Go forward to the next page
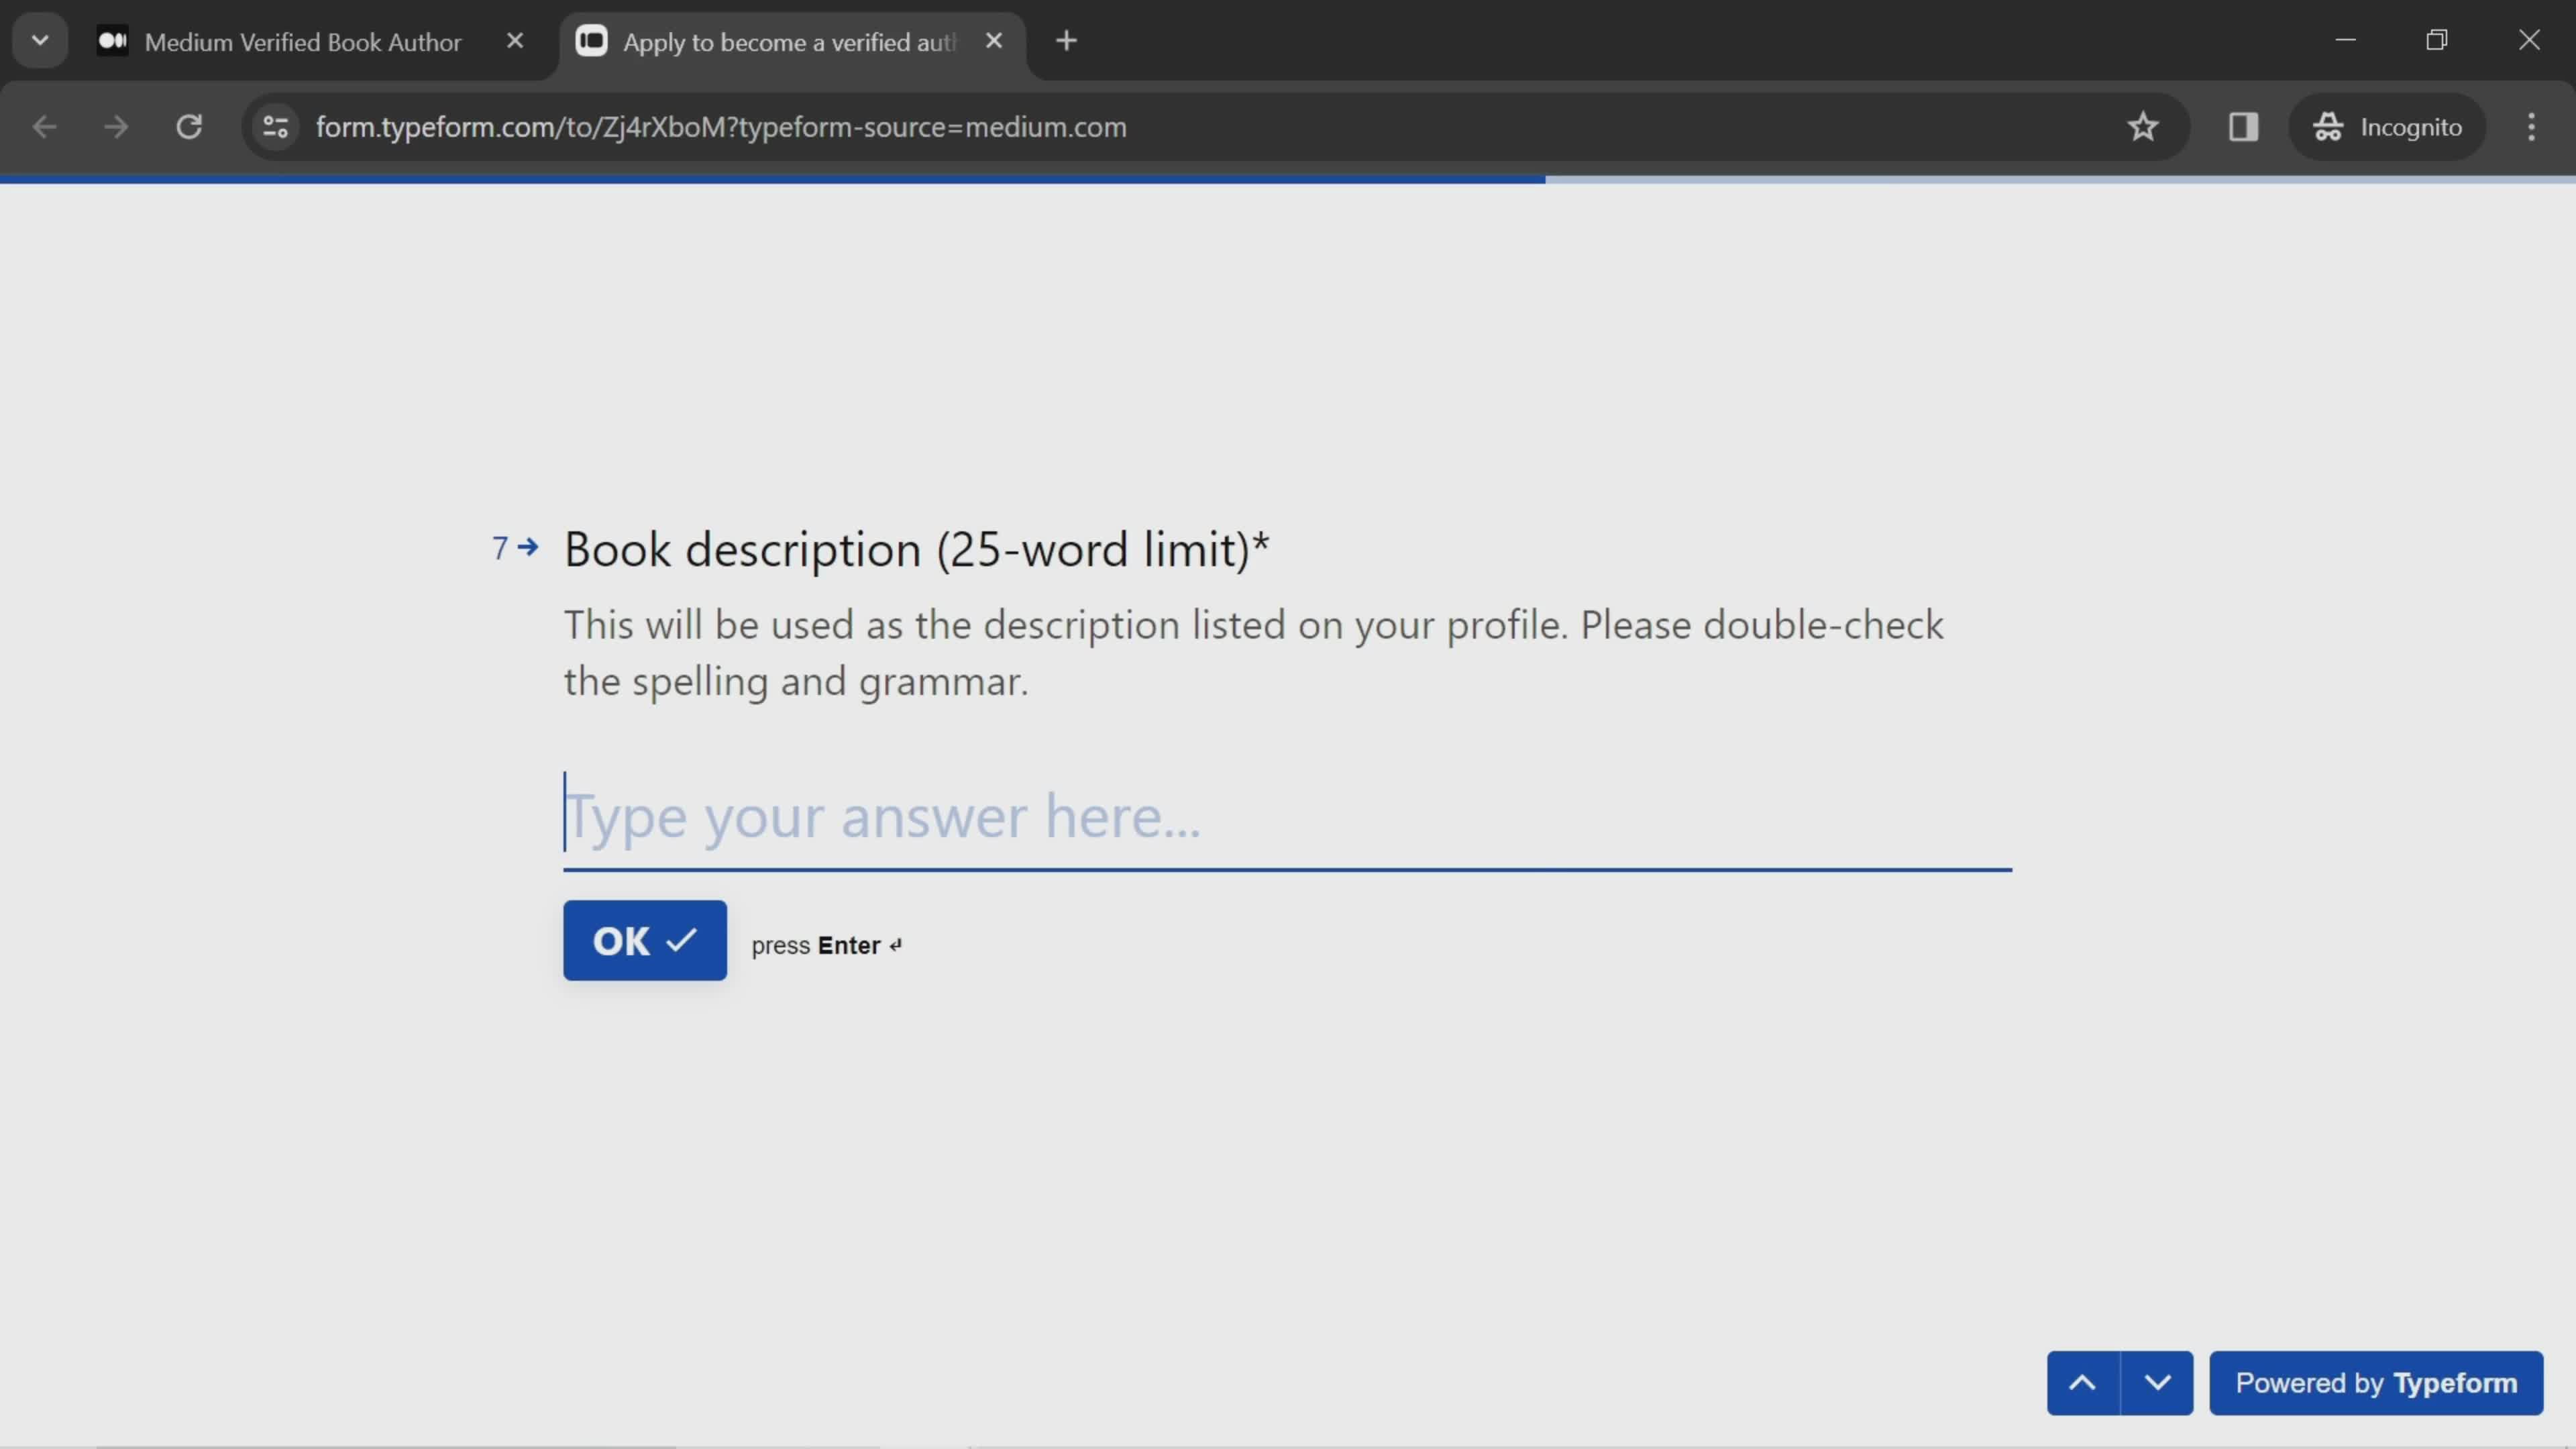Screen dimensions: 2576x1449 pos(116,127)
